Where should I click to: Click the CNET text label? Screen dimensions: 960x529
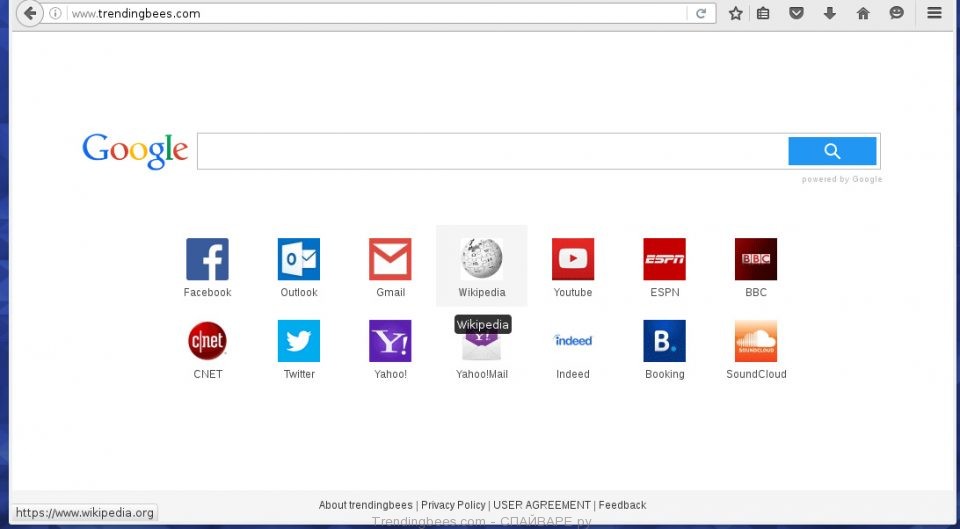coord(208,374)
